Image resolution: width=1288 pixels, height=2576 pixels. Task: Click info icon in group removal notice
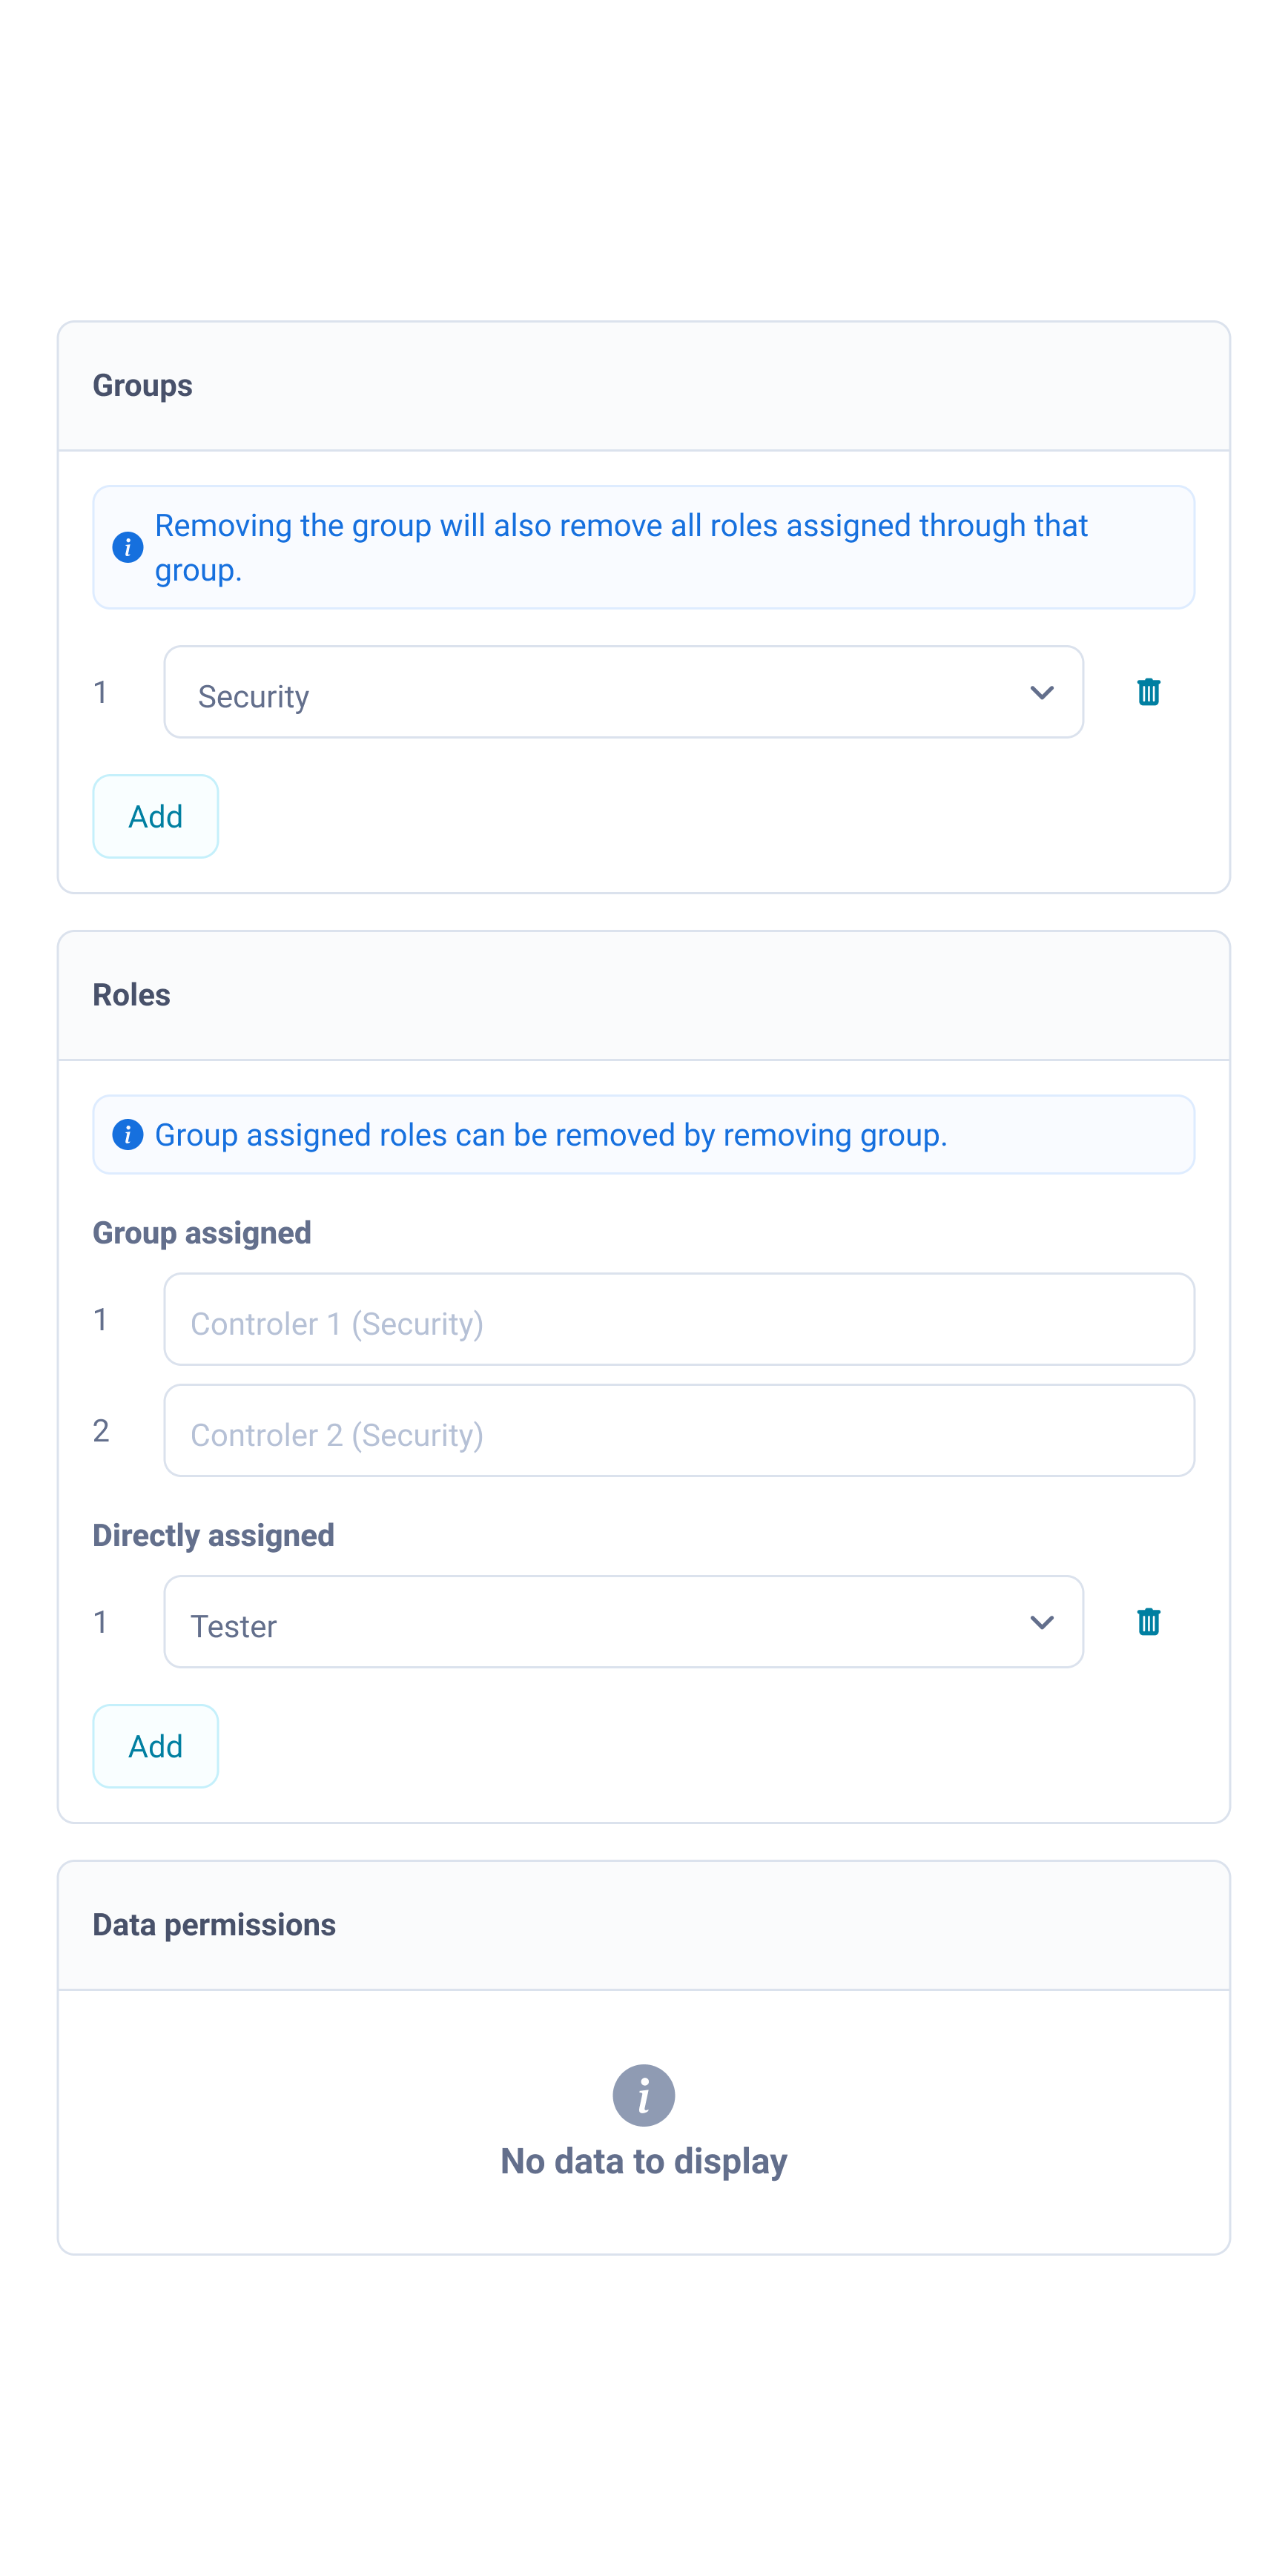(128, 547)
